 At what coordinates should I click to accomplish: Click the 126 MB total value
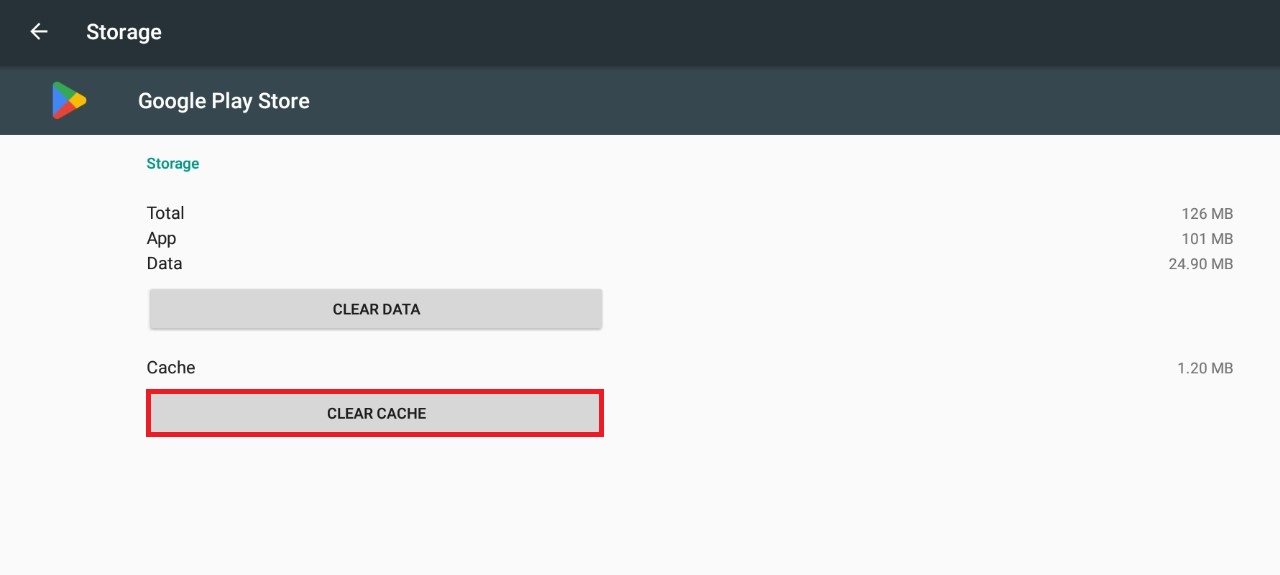[x=1207, y=214]
